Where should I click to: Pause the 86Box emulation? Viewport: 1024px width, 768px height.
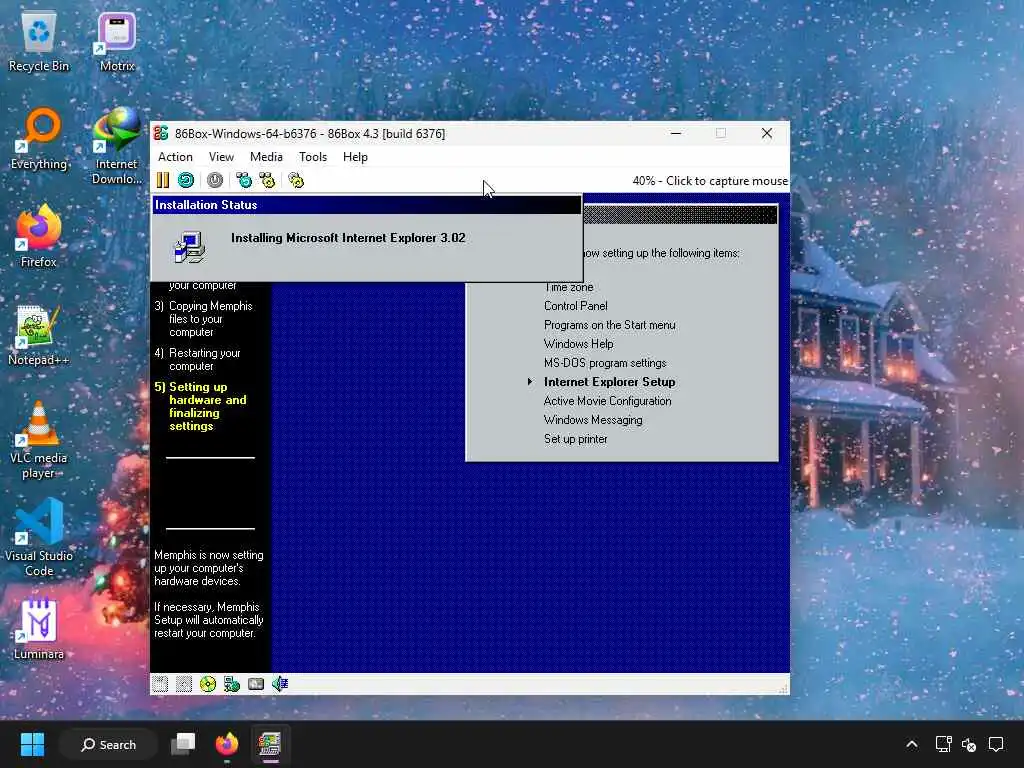[163, 180]
